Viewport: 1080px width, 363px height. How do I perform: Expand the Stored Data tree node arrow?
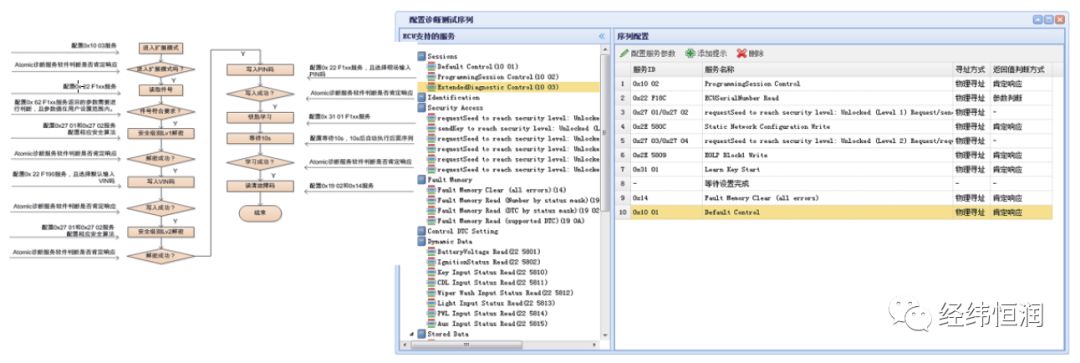413,334
